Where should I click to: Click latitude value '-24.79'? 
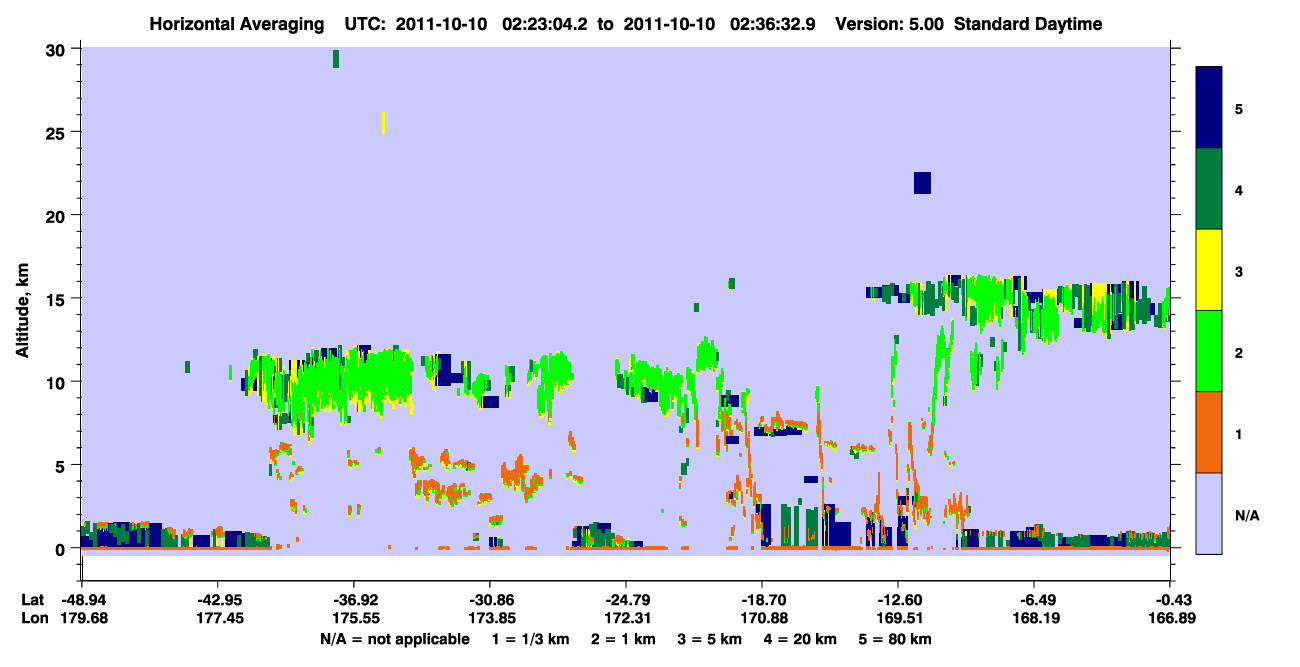(x=626, y=600)
